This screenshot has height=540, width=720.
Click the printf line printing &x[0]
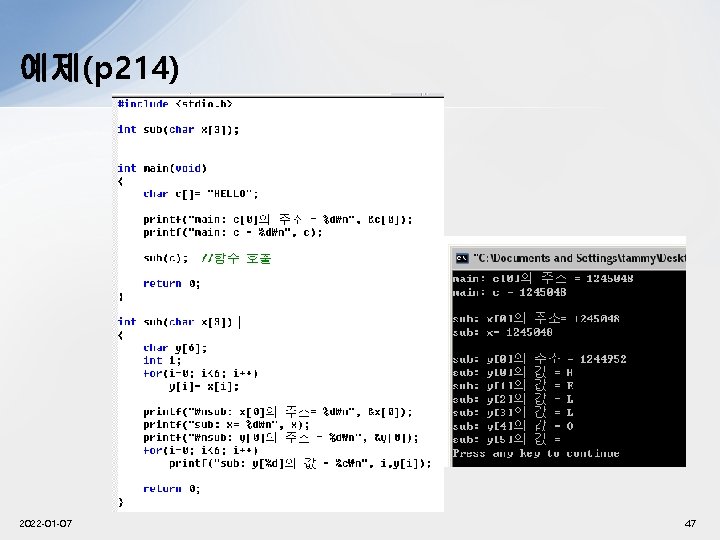coord(278,412)
